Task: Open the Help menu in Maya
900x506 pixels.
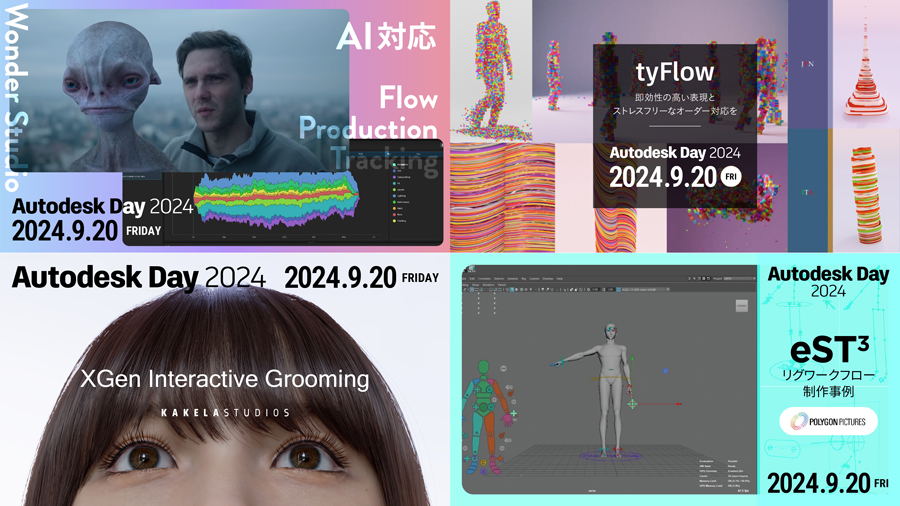Action: [x=560, y=279]
